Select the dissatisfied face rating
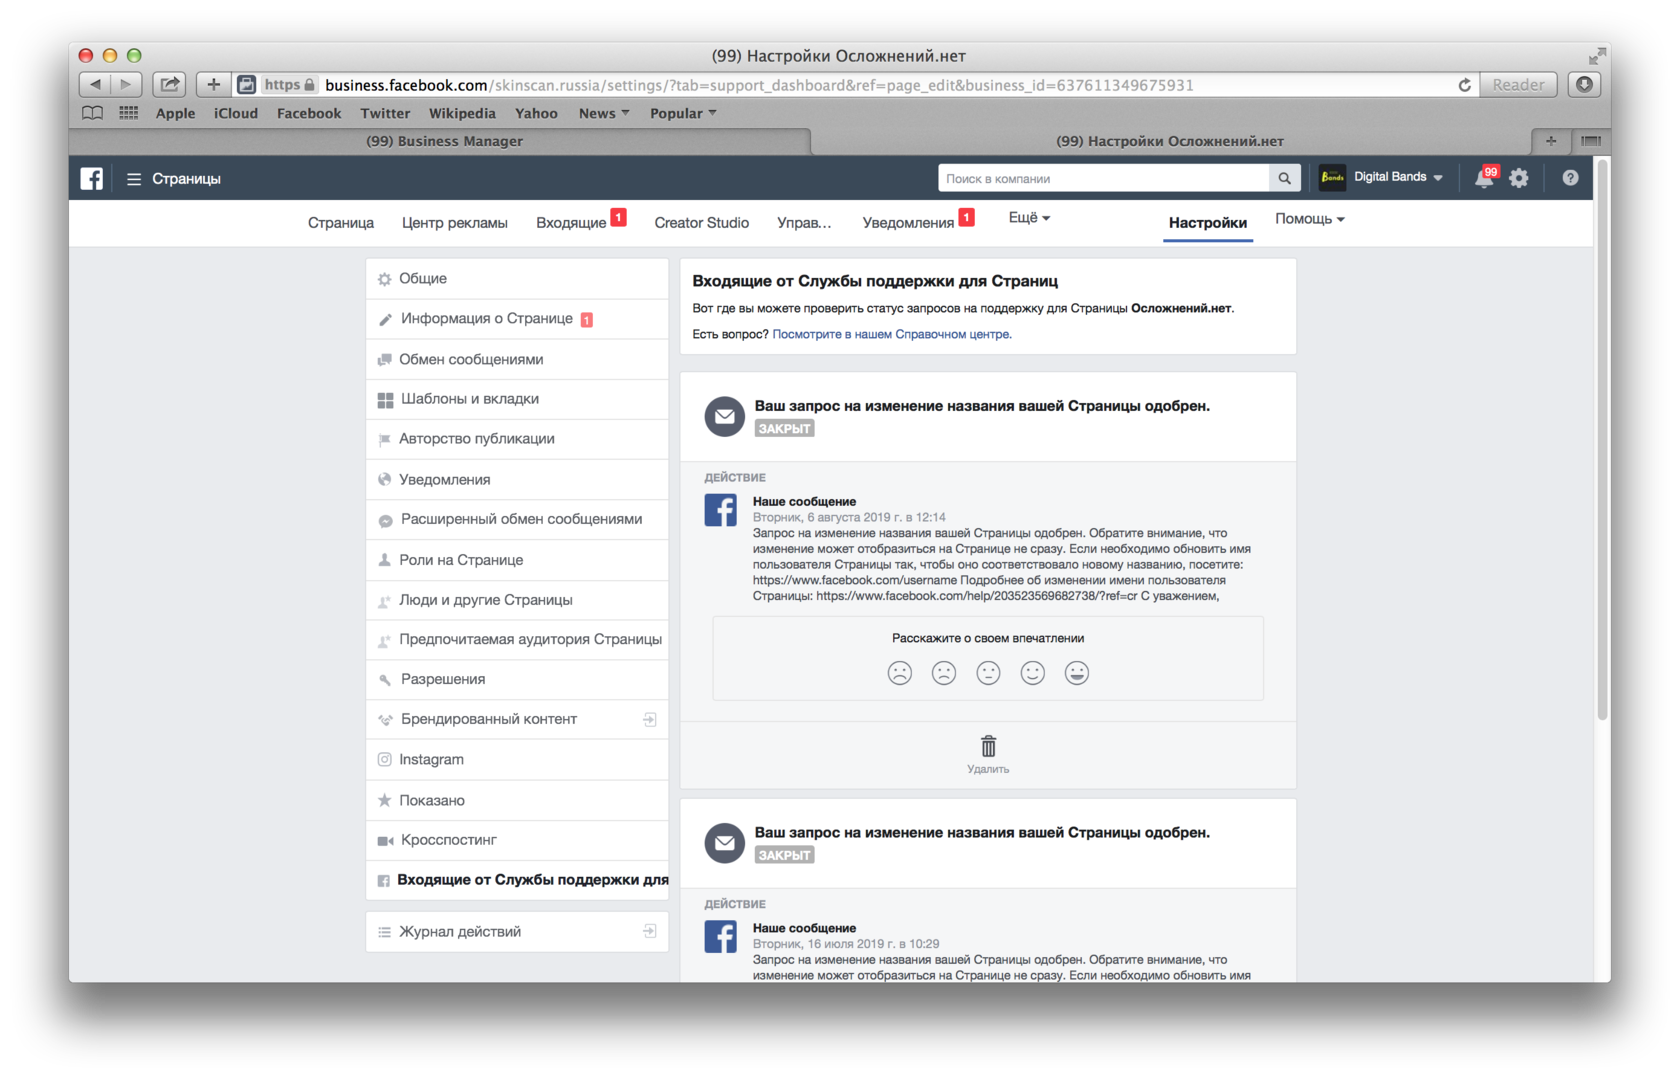 tap(944, 673)
